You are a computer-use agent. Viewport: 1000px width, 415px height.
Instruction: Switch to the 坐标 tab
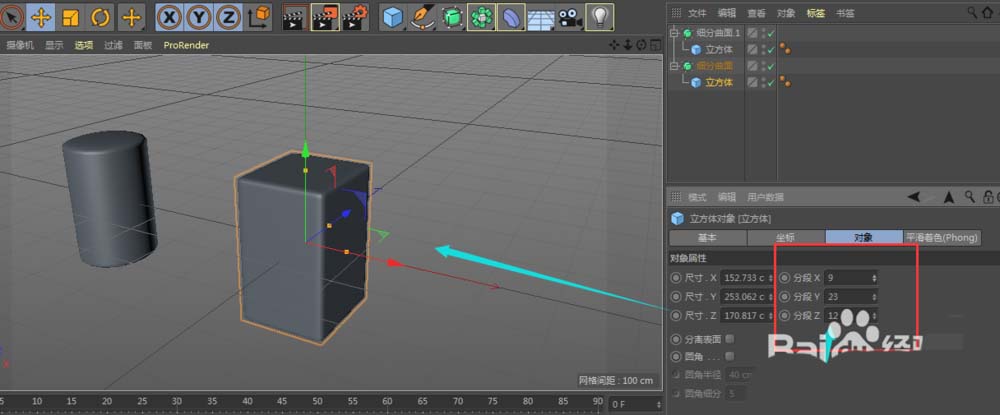tap(785, 238)
